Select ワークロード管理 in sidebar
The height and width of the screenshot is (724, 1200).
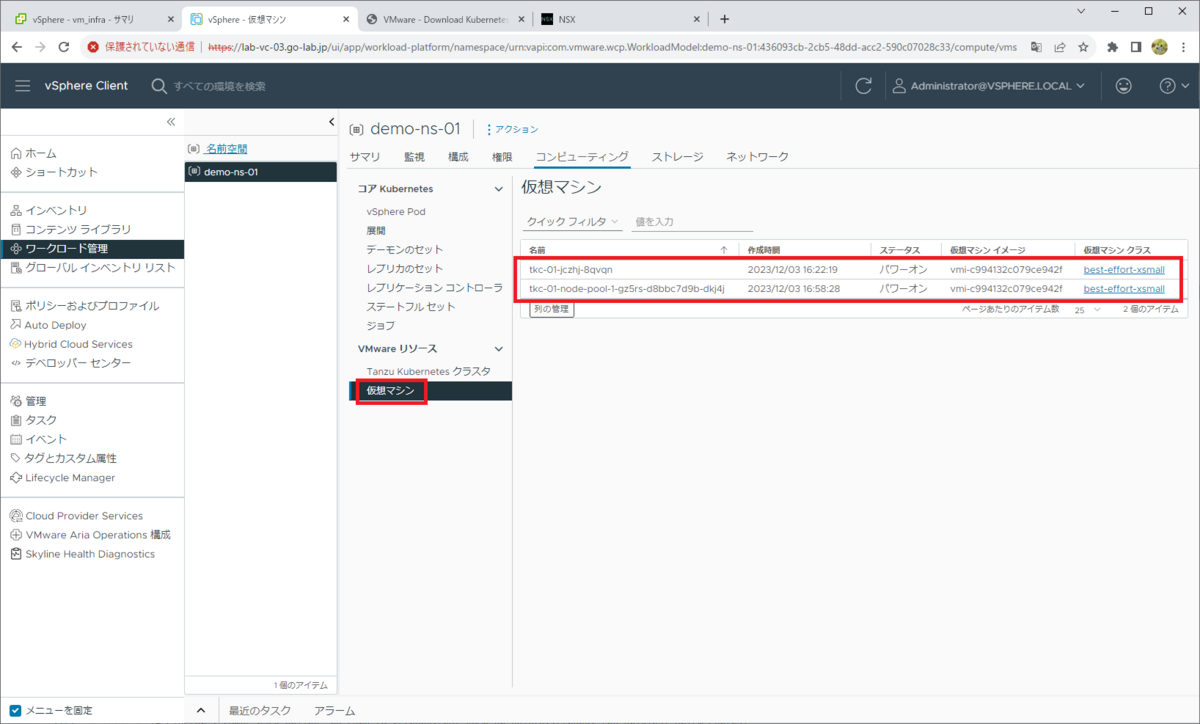[x=92, y=248]
